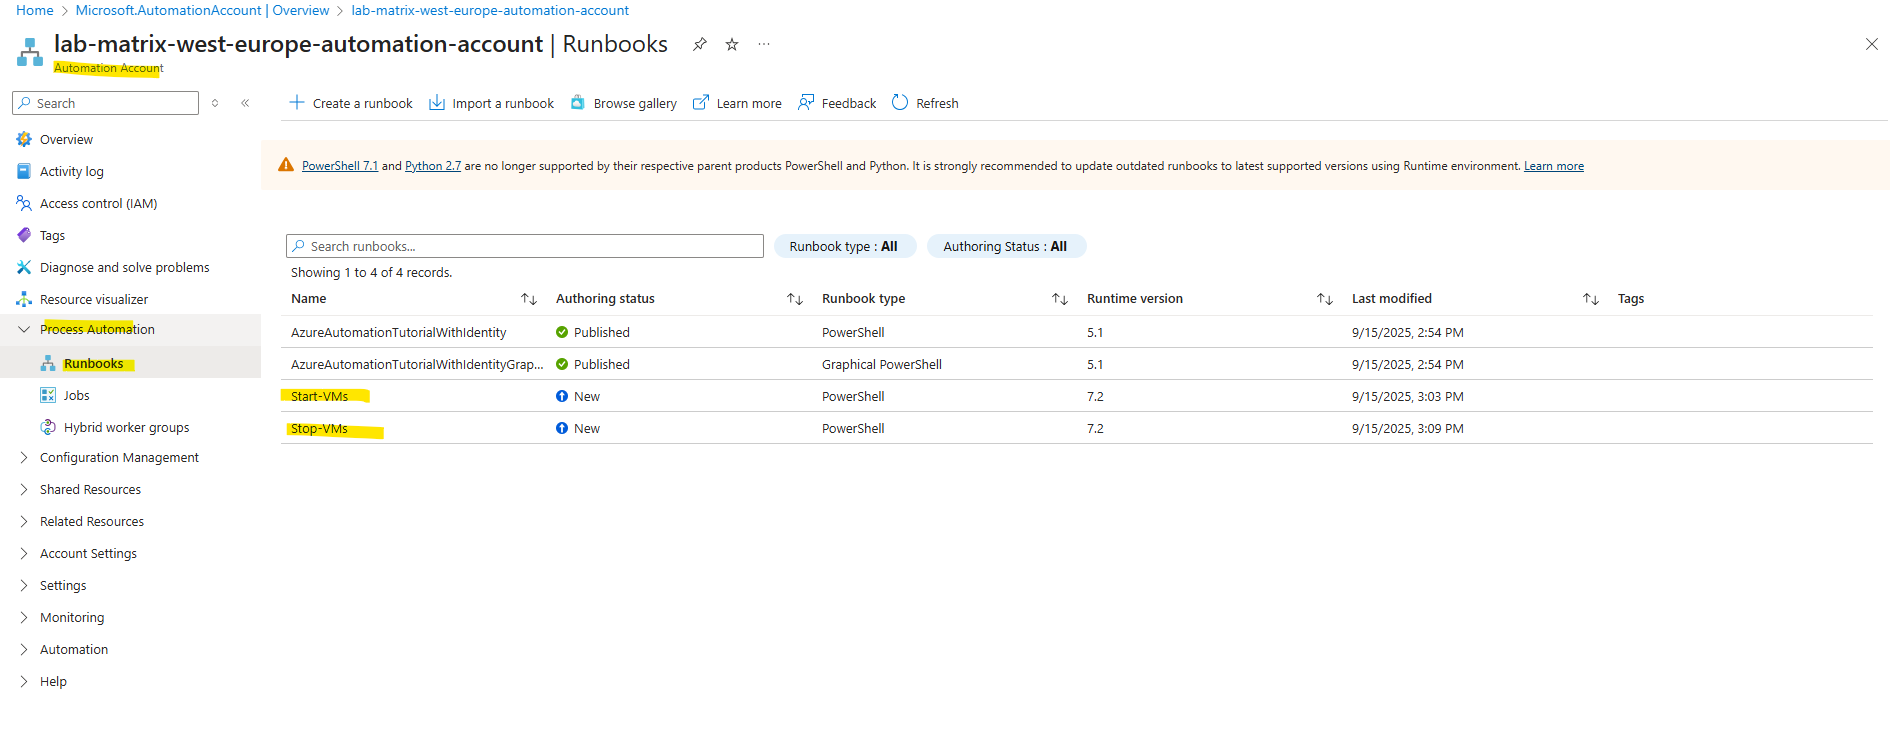This screenshot has width=1890, height=737.
Task: Open Browse gallery
Action: coord(624,103)
